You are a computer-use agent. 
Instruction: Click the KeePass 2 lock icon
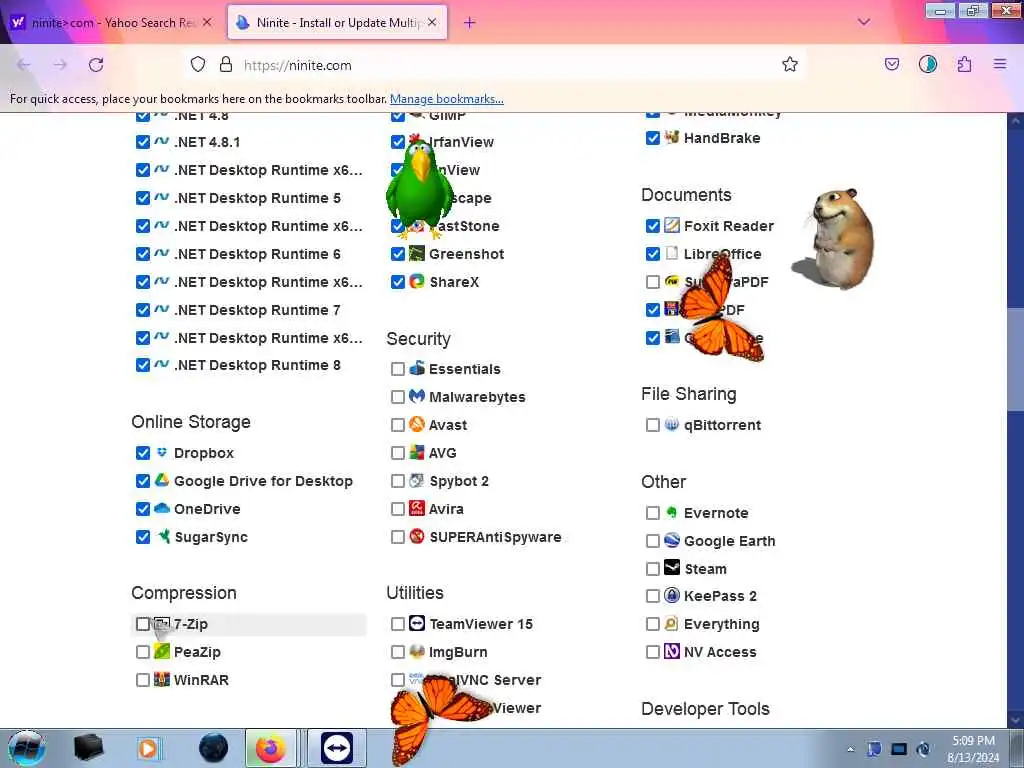pyautogui.click(x=672, y=595)
